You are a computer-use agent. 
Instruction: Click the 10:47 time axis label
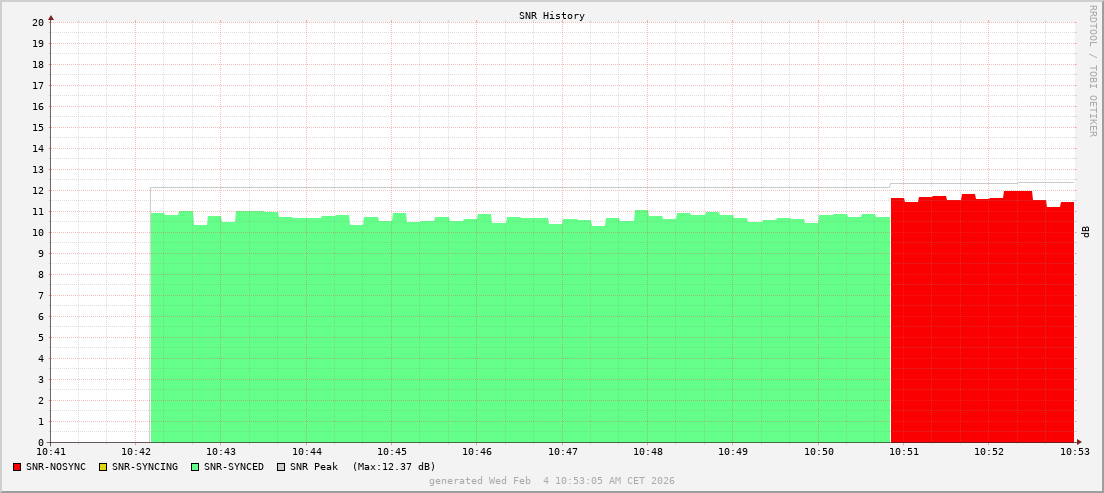pyautogui.click(x=563, y=452)
